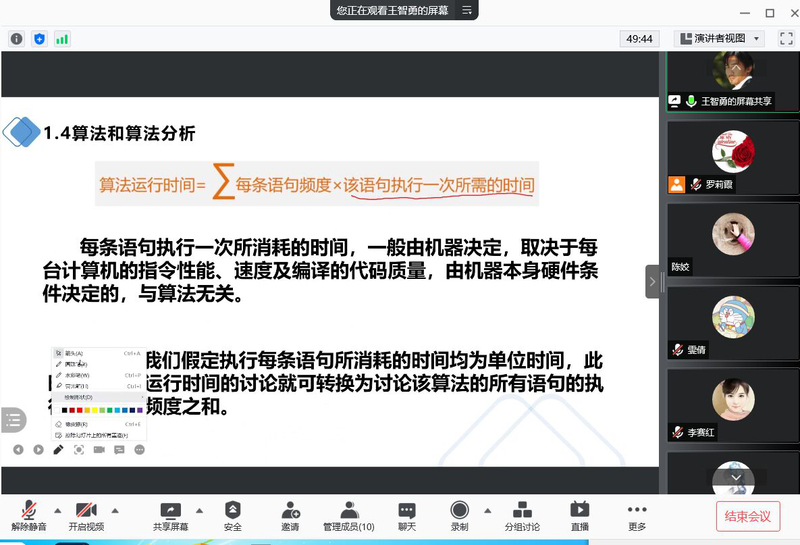Pick the orange ink color swatch

(87, 410)
